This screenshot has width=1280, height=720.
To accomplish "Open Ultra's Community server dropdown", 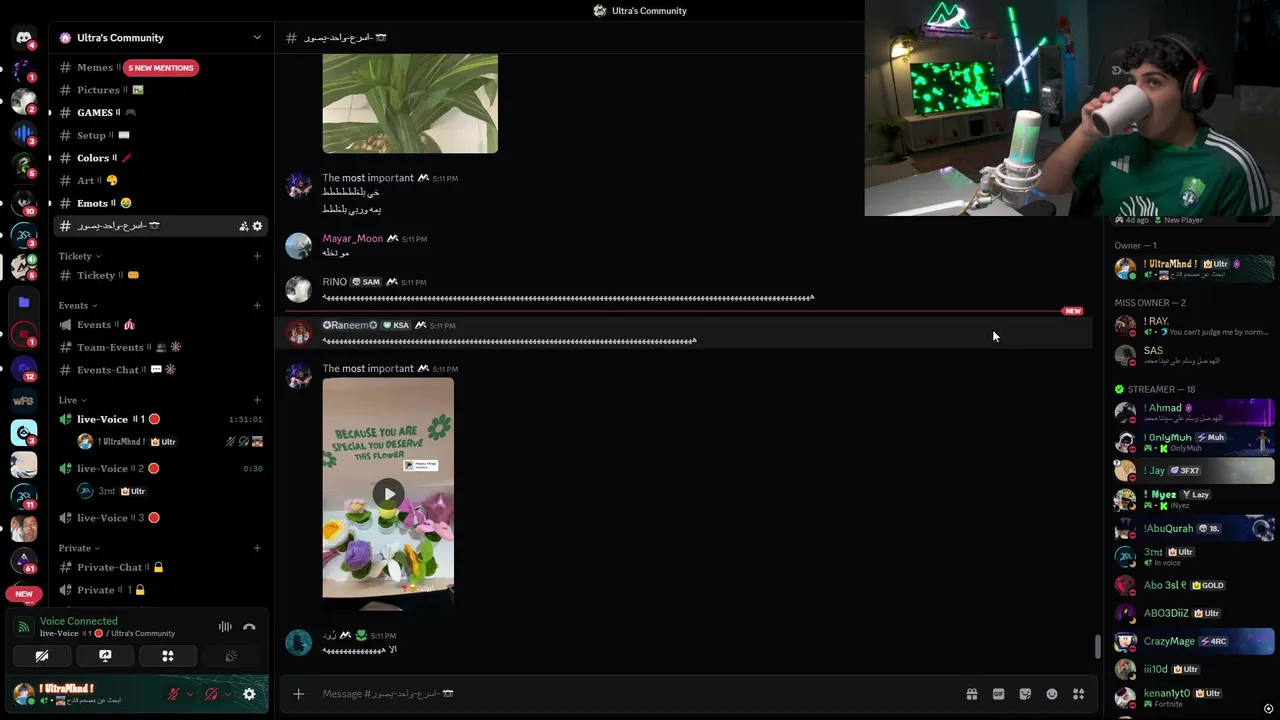I will [161, 37].
